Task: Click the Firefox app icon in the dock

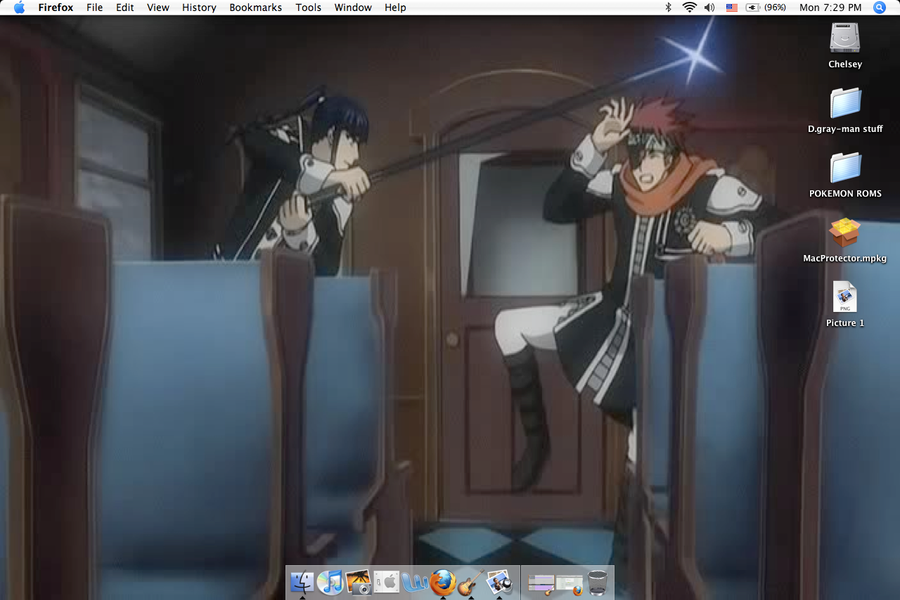Action: coord(443,582)
